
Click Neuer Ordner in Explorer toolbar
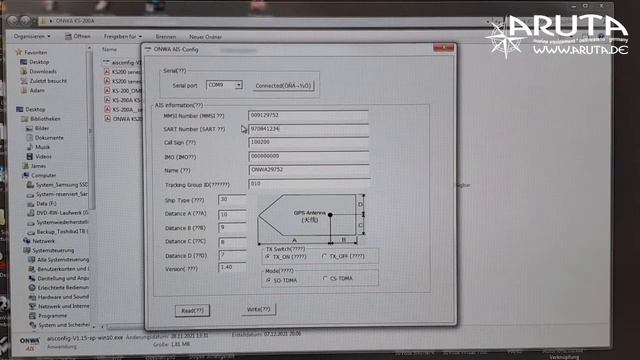point(205,37)
